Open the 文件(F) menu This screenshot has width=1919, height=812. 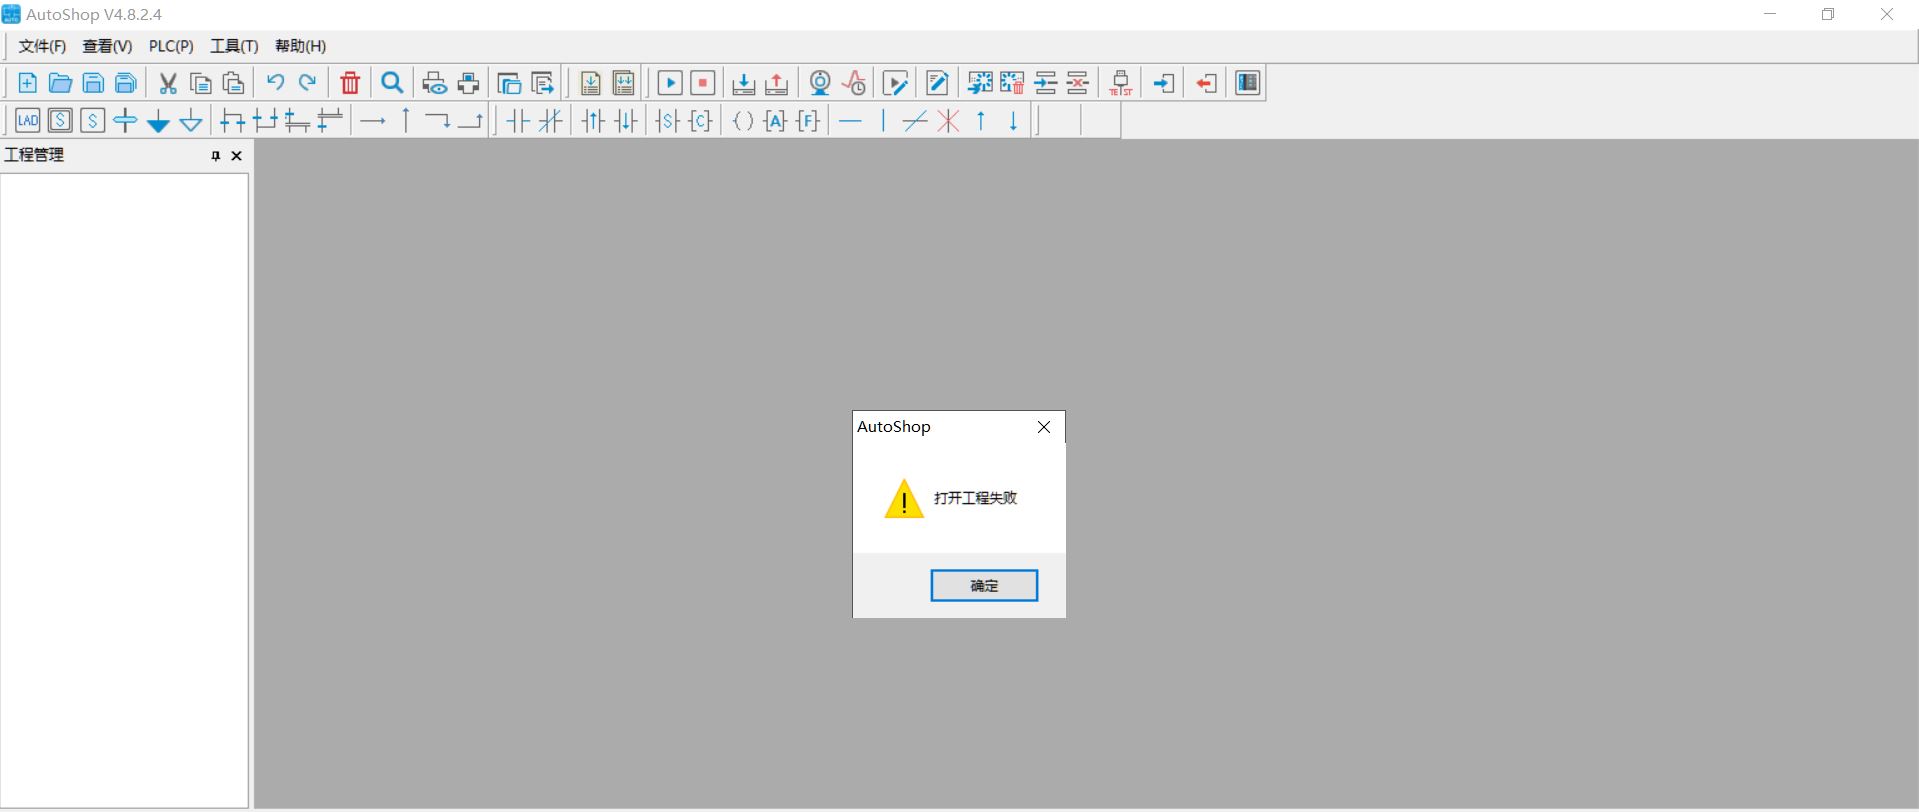pyautogui.click(x=42, y=46)
